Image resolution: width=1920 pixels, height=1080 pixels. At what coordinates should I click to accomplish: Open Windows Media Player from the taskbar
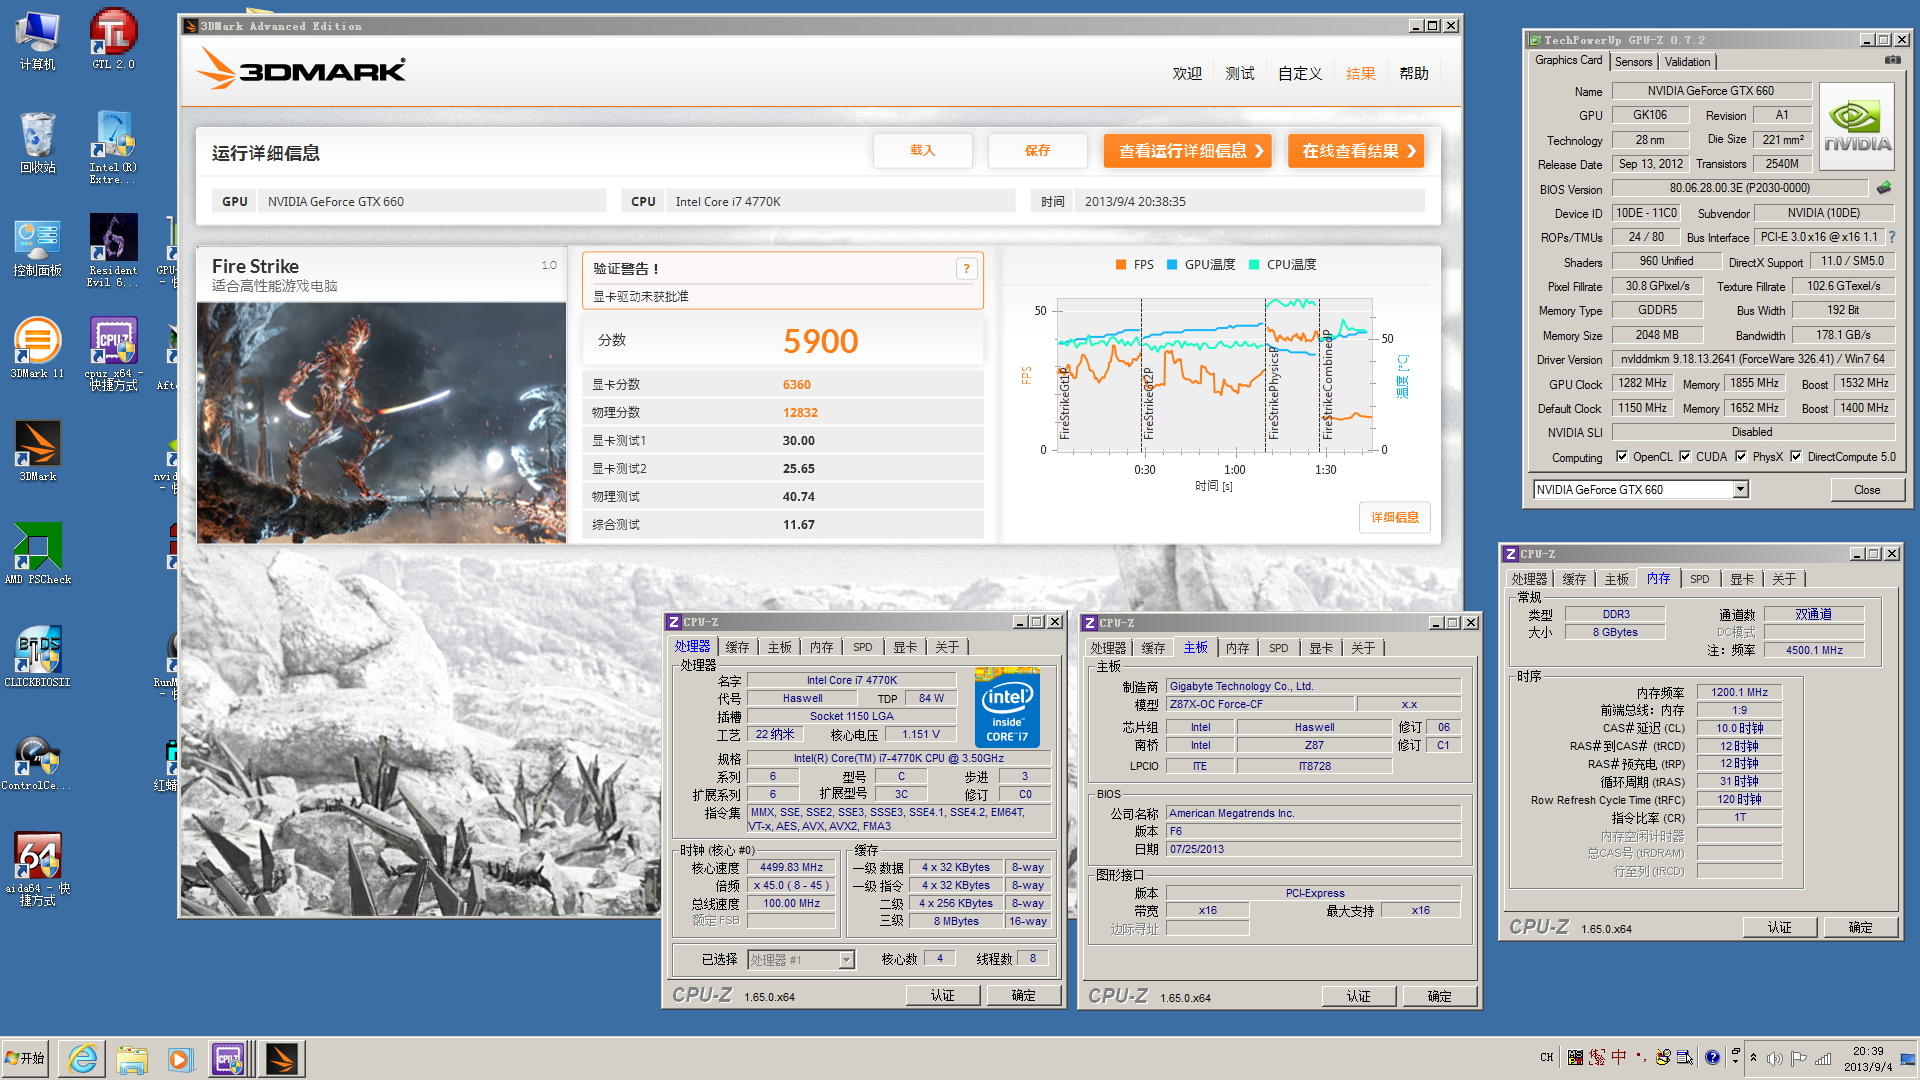(x=180, y=1059)
